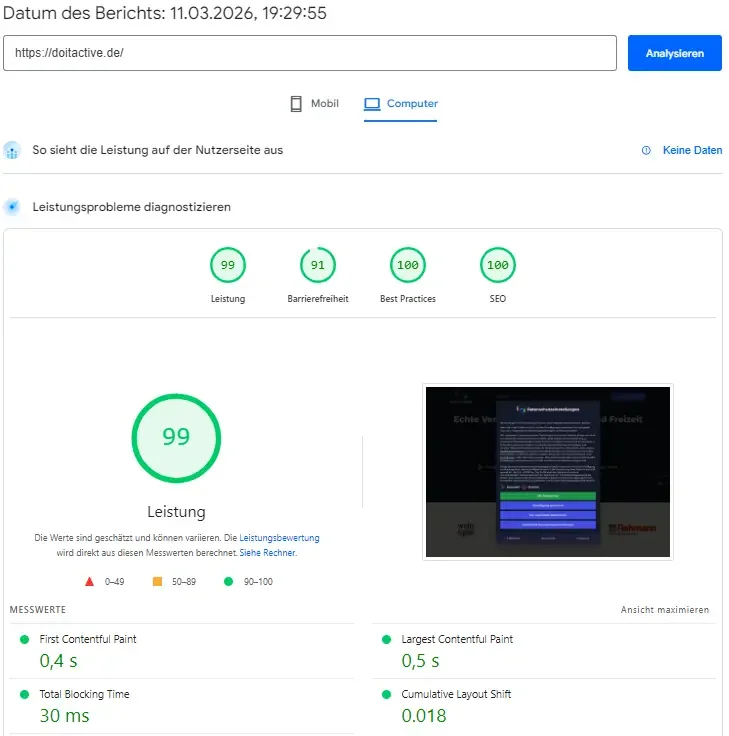Click the Analysieren button
This screenshot has width=729, height=736.
click(x=675, y=53)
